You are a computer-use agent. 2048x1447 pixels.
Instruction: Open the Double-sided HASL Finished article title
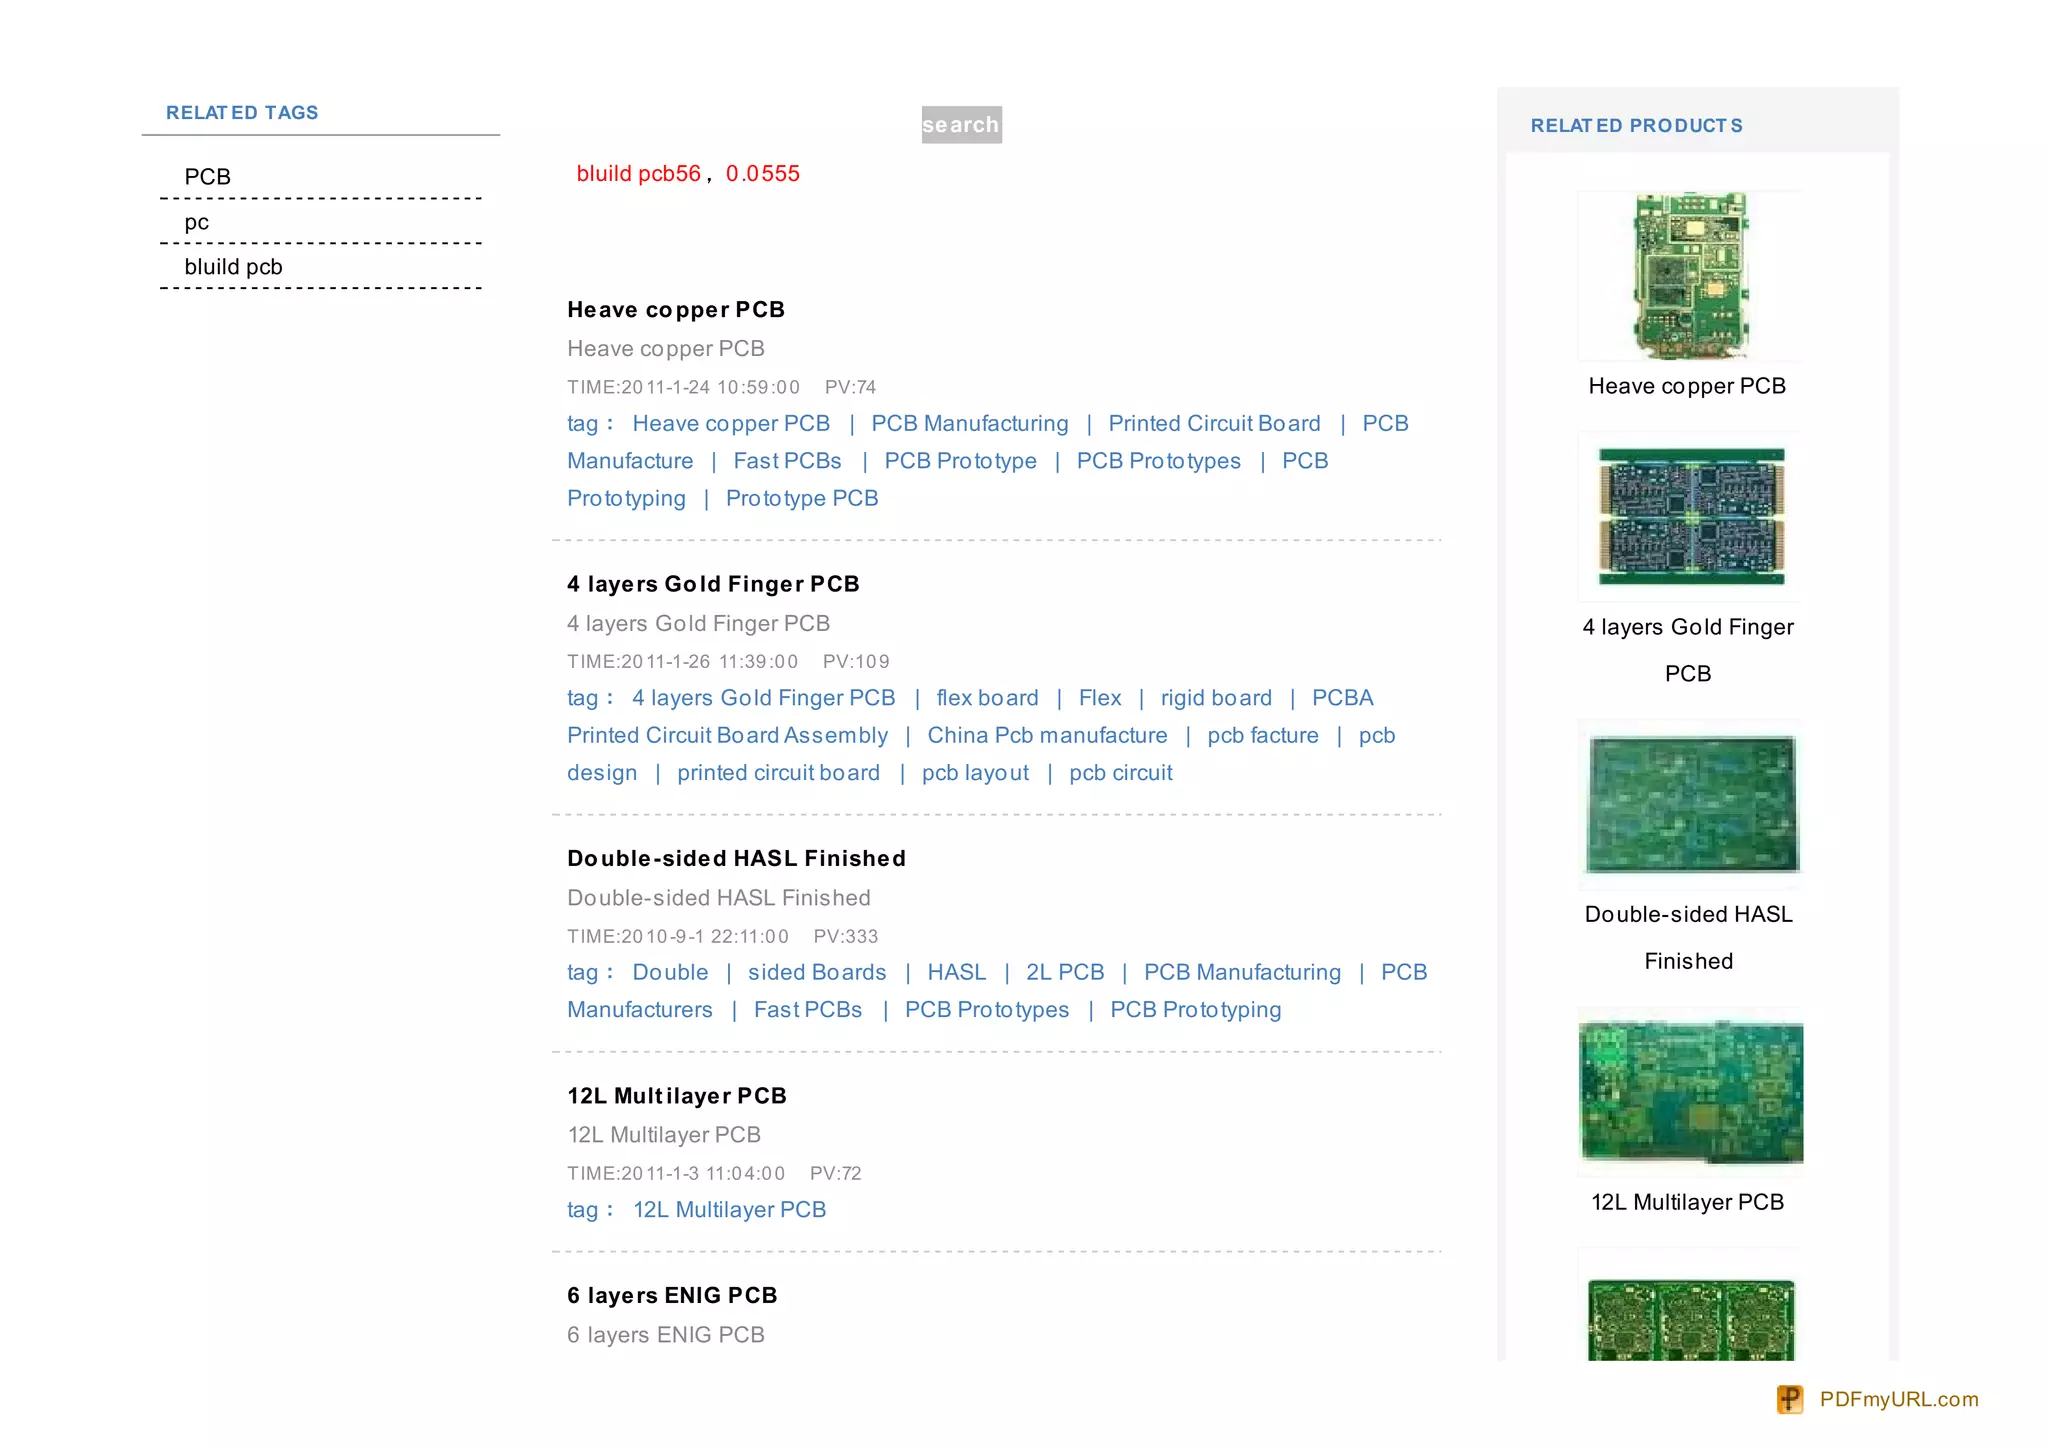click(x=736, y=858)
